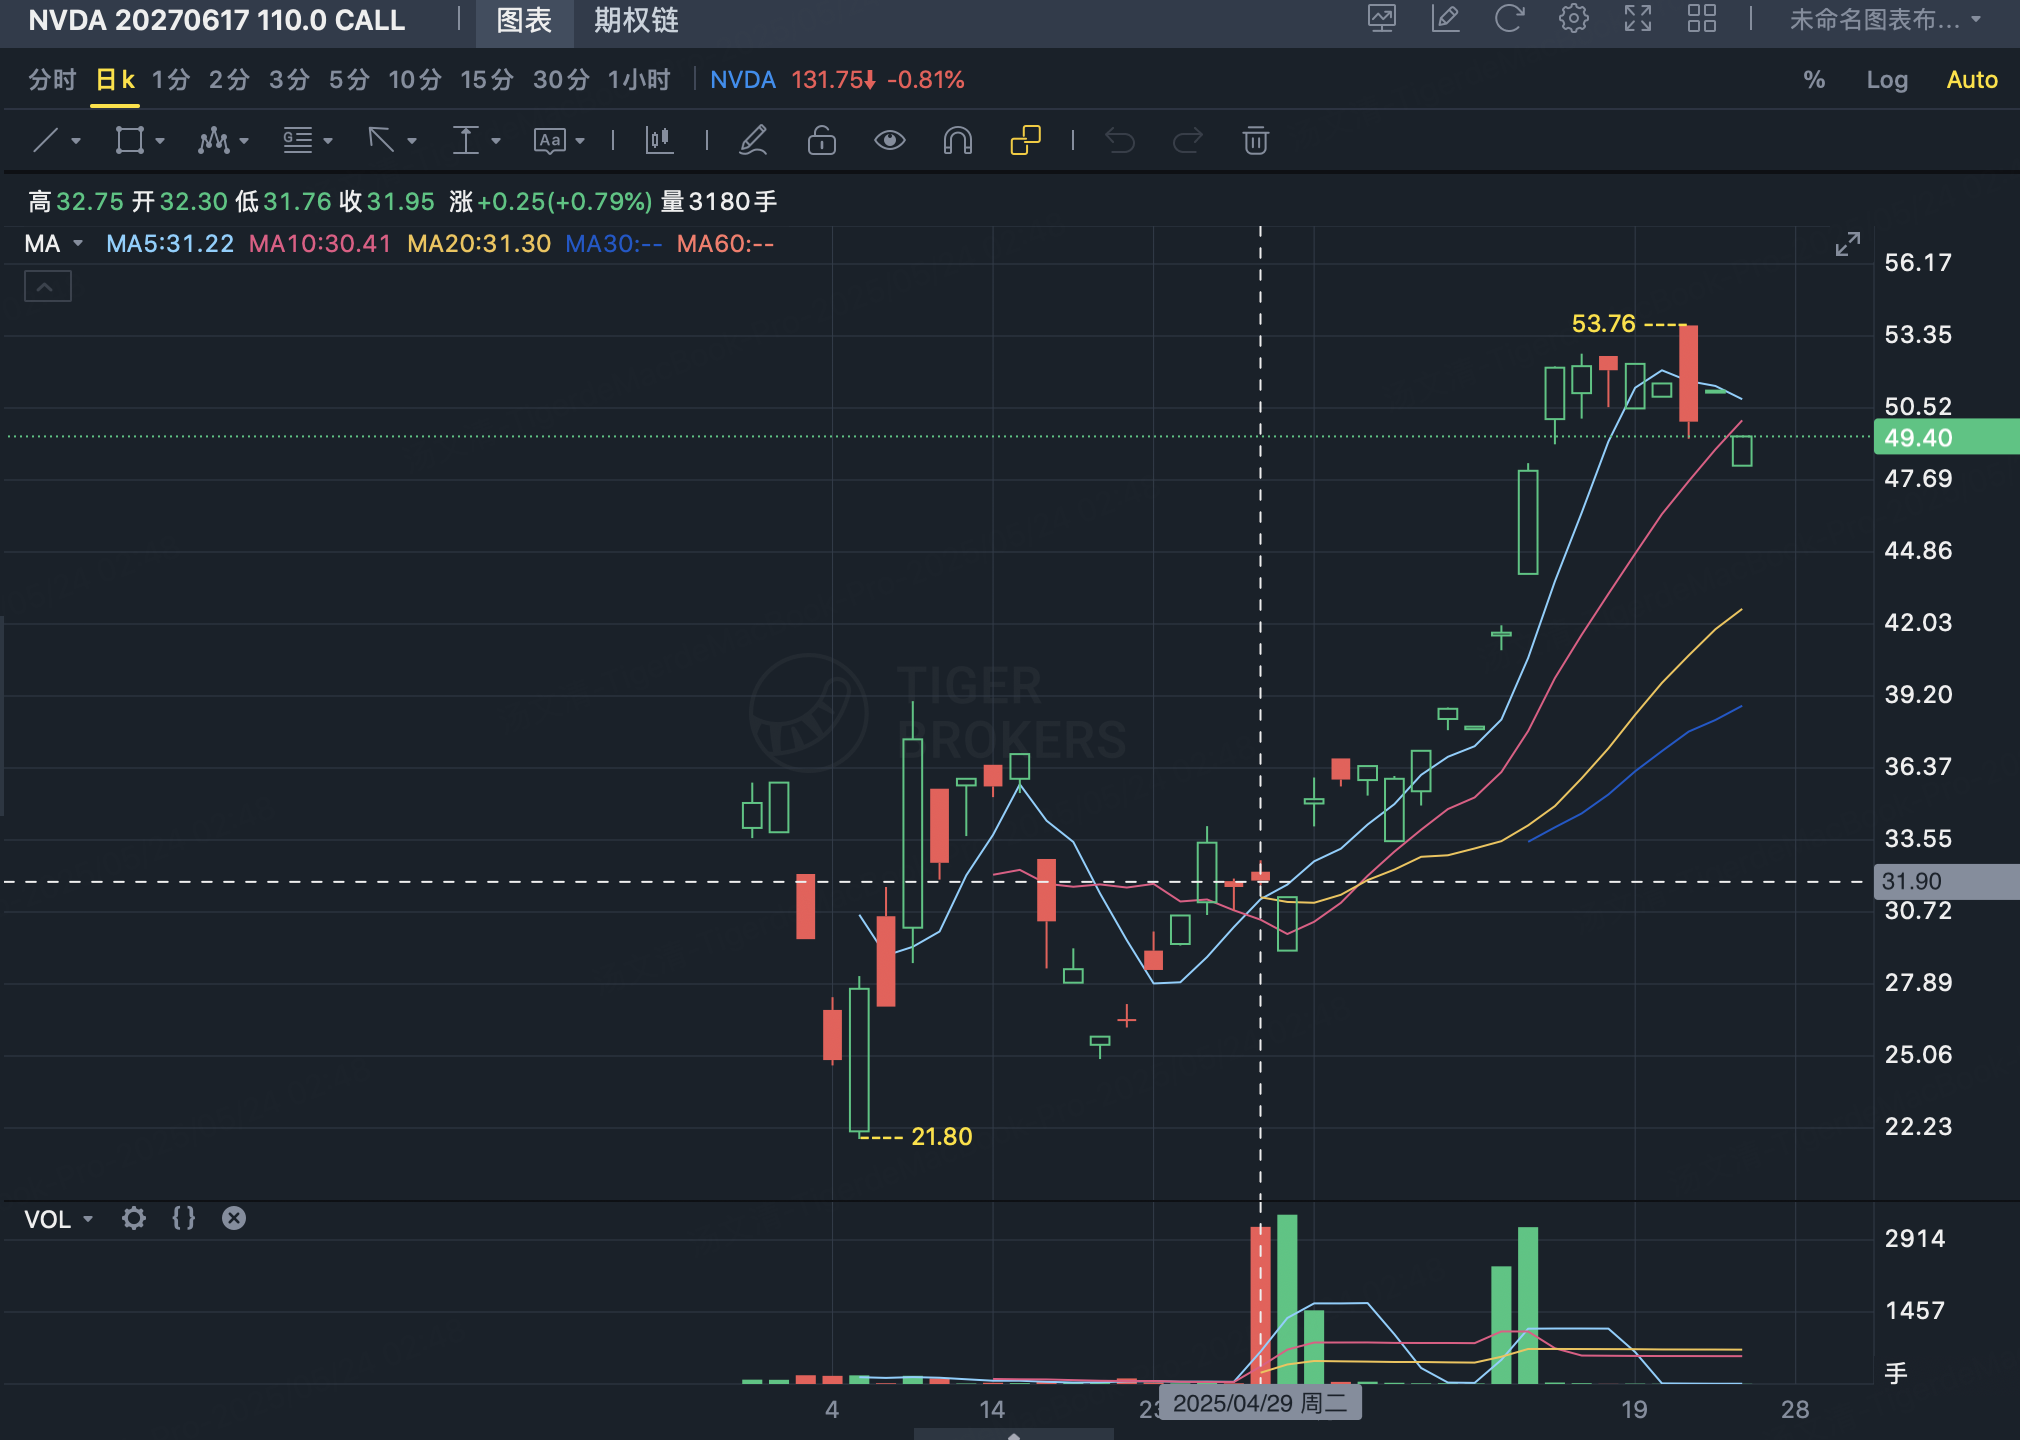The height and width of the screenshot is (1440, 2020).
Task: Switch to the 图表 tab
Action: pos(524,21)
